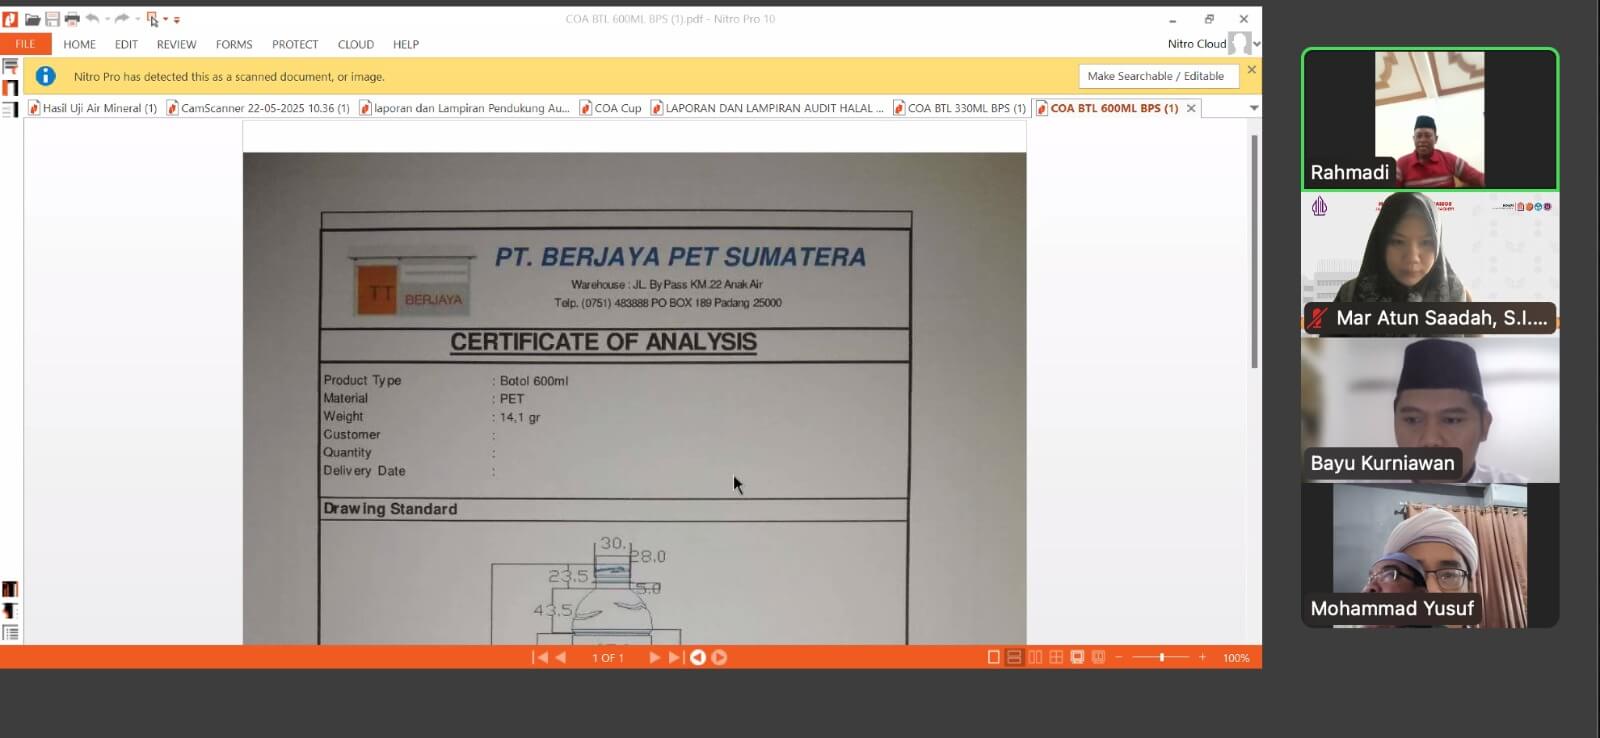Print the document using the printer icon
Screen dimensions: 1600x738
(72, 19)
